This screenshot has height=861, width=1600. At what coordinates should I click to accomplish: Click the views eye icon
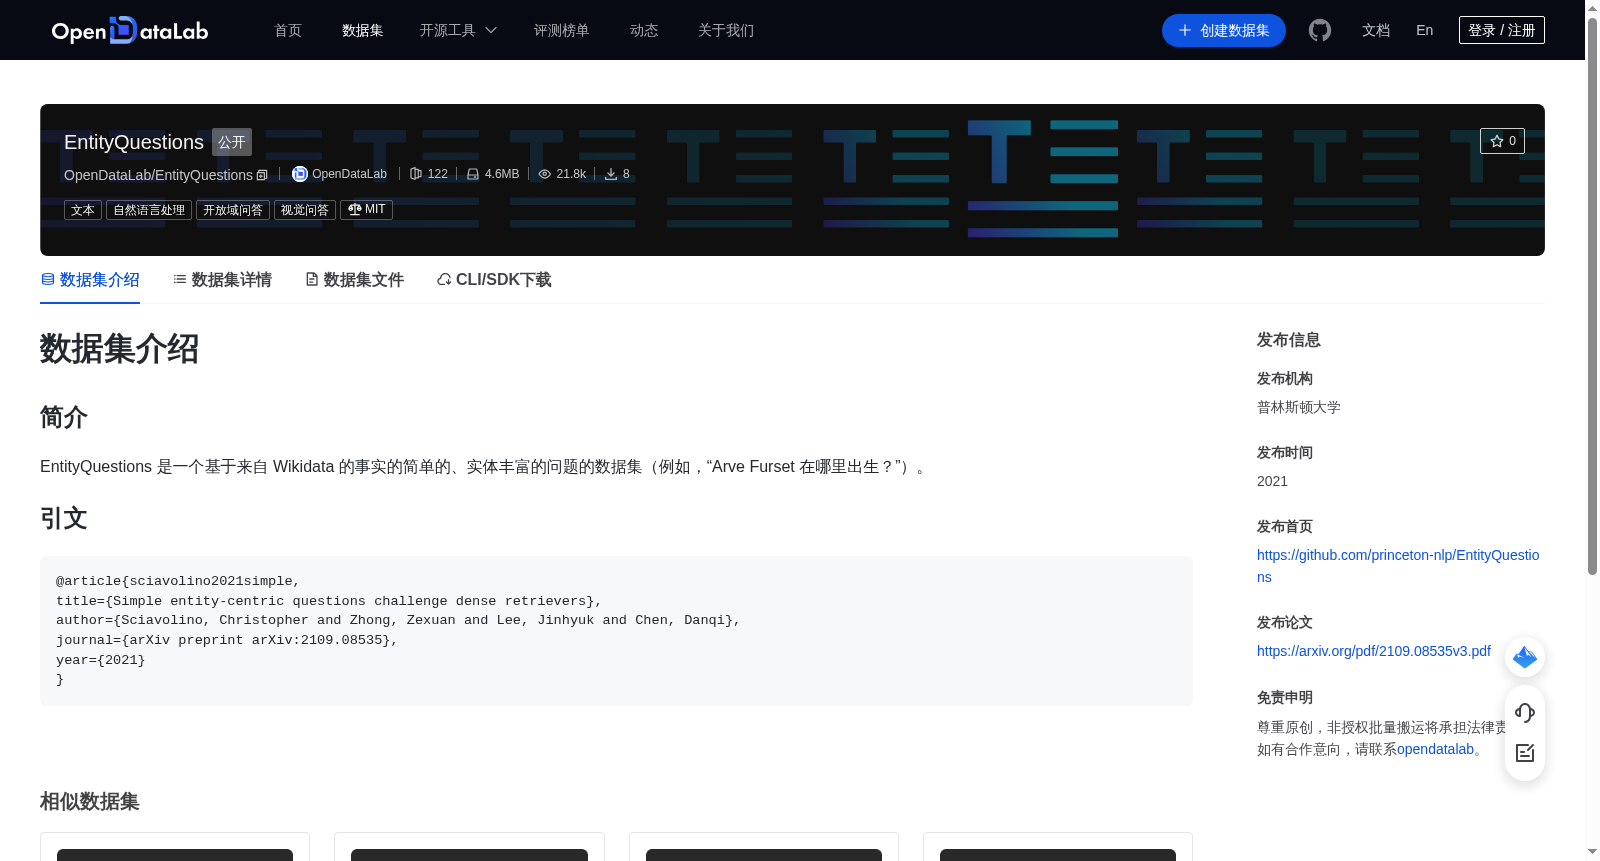(x=545, y=174)
